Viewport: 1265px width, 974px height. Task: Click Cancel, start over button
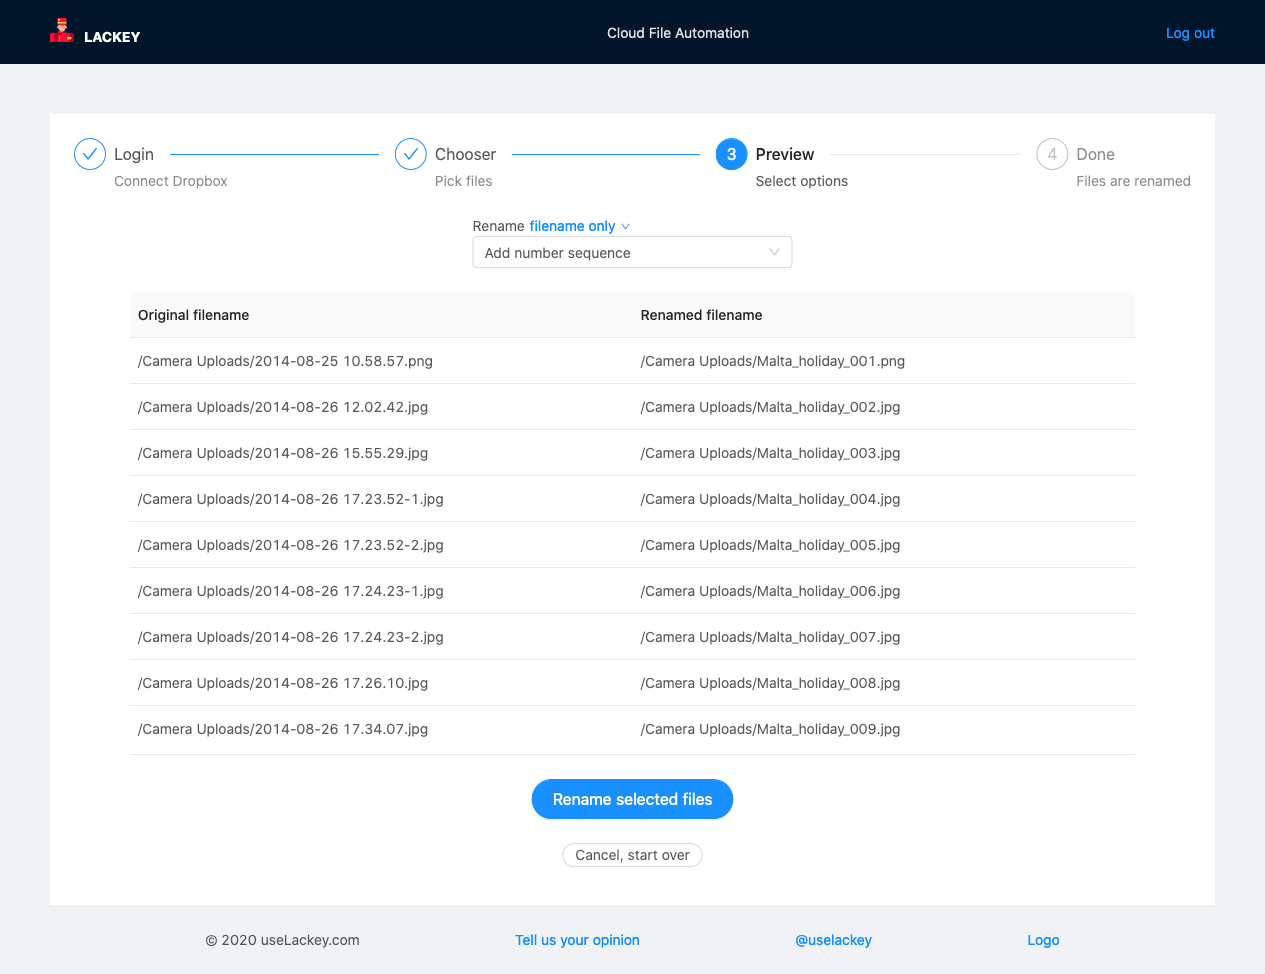tap(632, 855)
